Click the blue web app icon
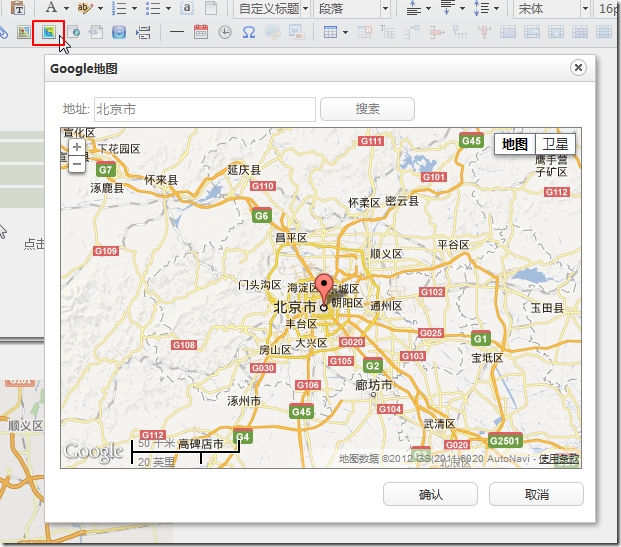Viewport: 621px width, 547px height. click(x=119, y=32)
